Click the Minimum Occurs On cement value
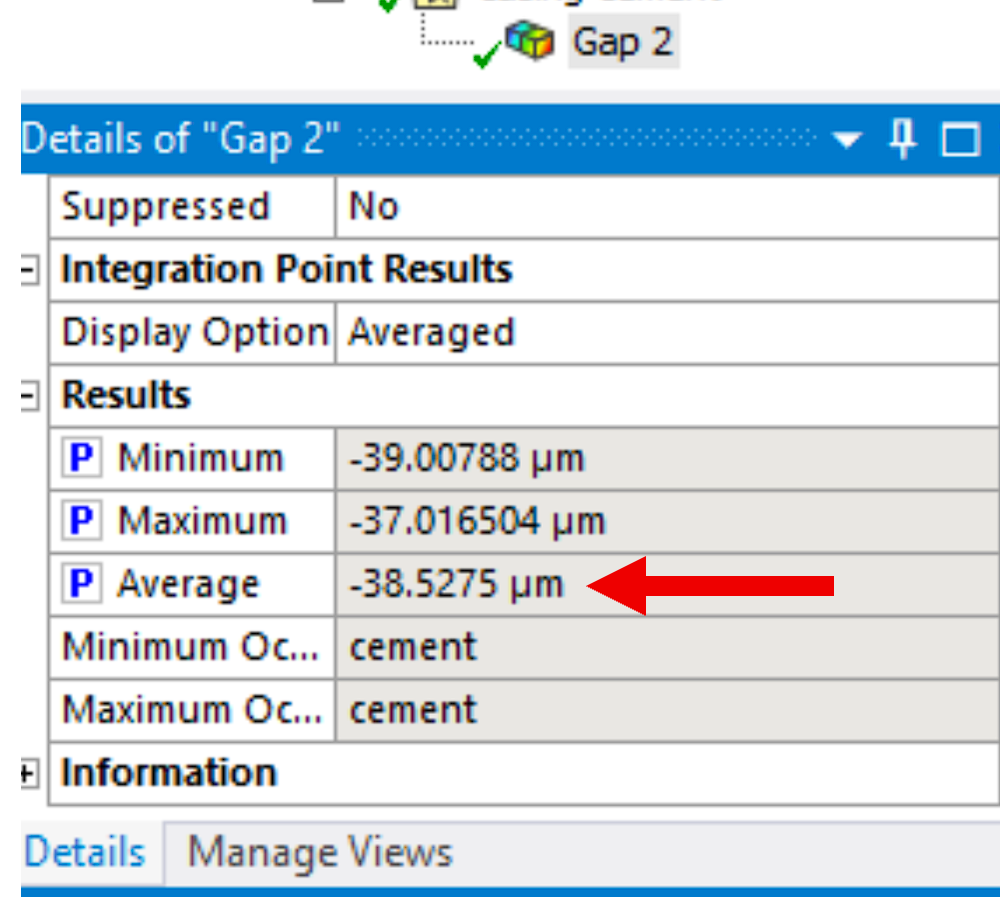 pyautogui.click(x=413, y=648)
